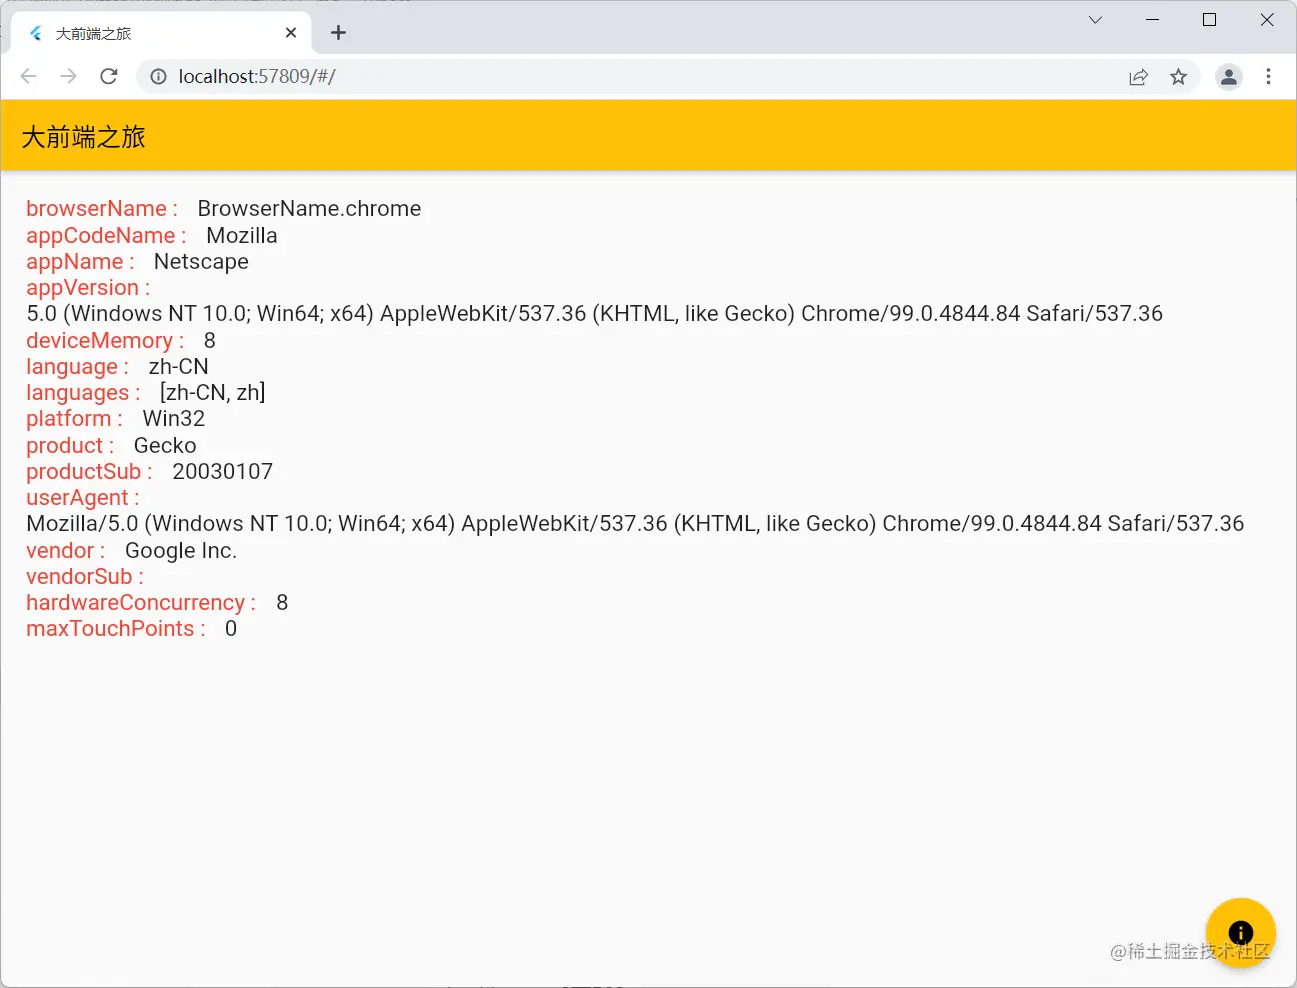Open the Chrome profile avatar
This screenshot has width=1297, height=988.
[x=1228, y=77]
